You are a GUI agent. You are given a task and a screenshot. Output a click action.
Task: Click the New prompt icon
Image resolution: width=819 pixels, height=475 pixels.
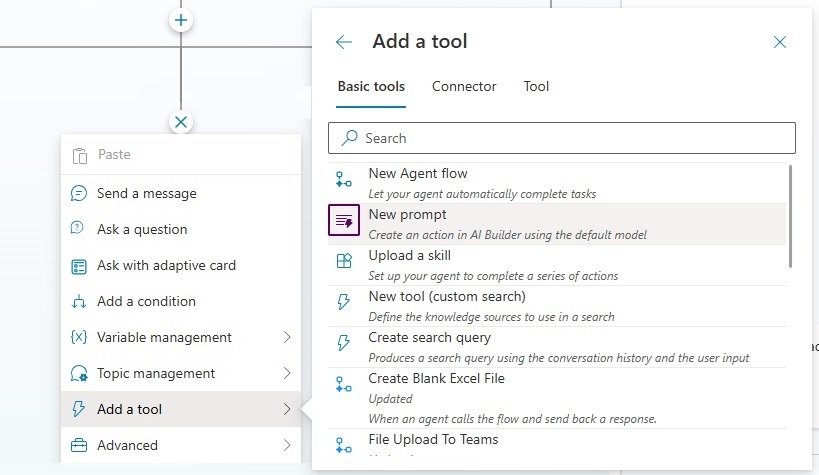pos(344,220)
